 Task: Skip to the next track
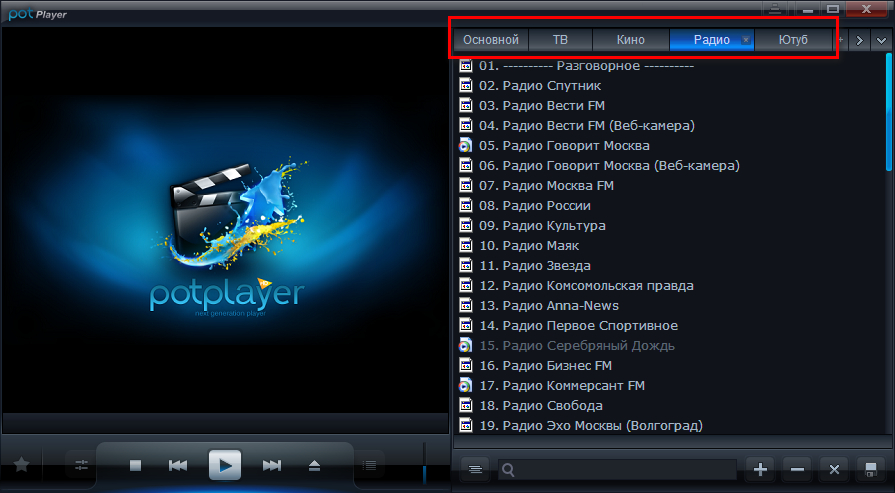[x=272, y=466]
